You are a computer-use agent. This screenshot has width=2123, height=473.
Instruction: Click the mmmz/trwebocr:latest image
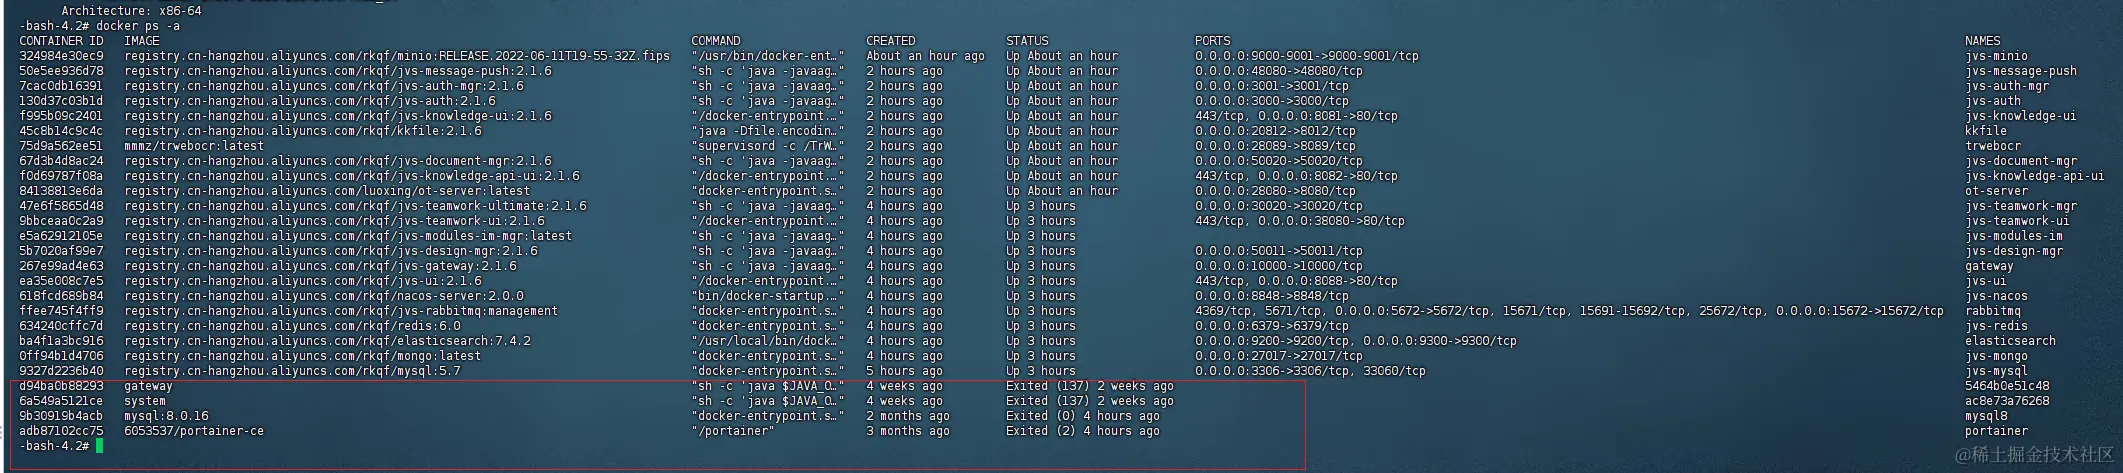pyautogui.click(x=194, y=146)
